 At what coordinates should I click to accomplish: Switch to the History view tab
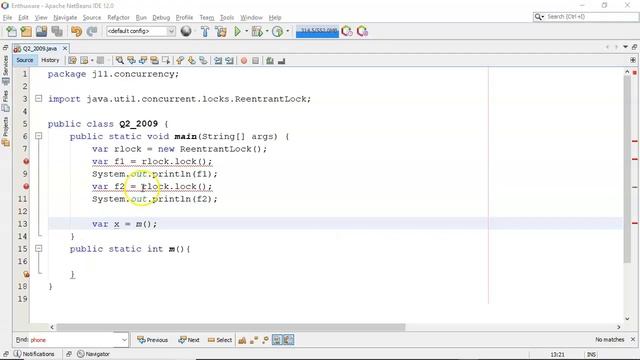tap(50, 60)
